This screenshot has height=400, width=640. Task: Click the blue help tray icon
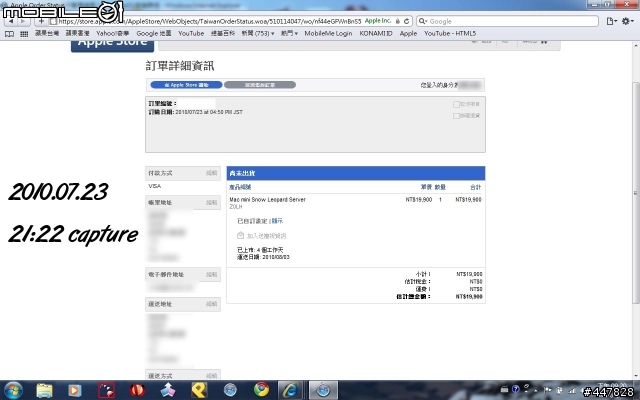(x=516, y=389)
